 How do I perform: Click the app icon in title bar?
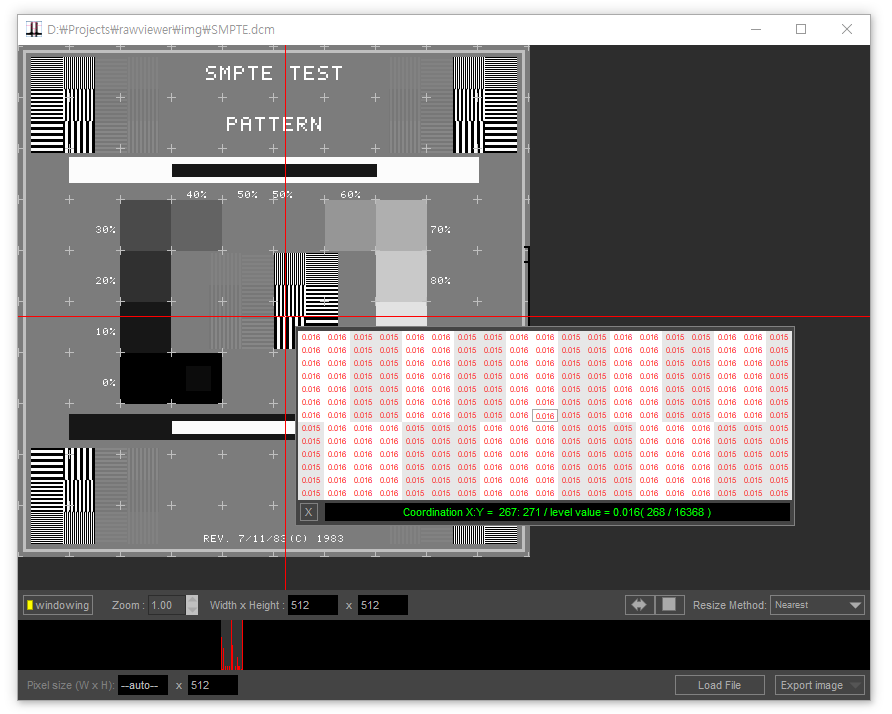pyautogui.click(x=34, y=29)
